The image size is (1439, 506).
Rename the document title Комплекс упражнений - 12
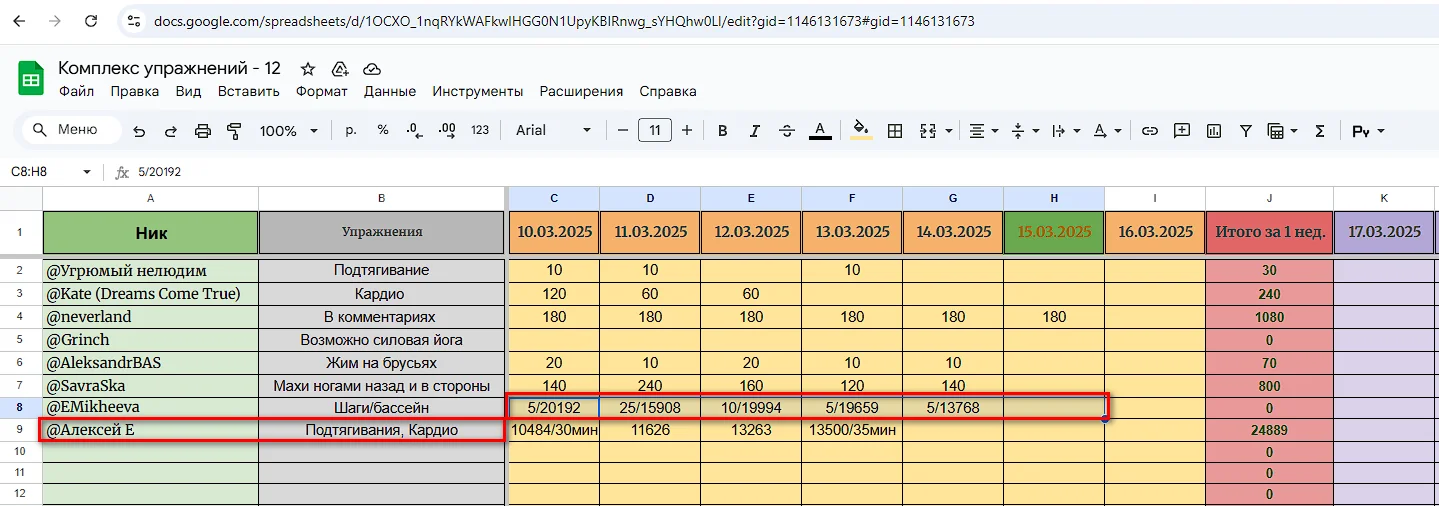click(170, 68)
